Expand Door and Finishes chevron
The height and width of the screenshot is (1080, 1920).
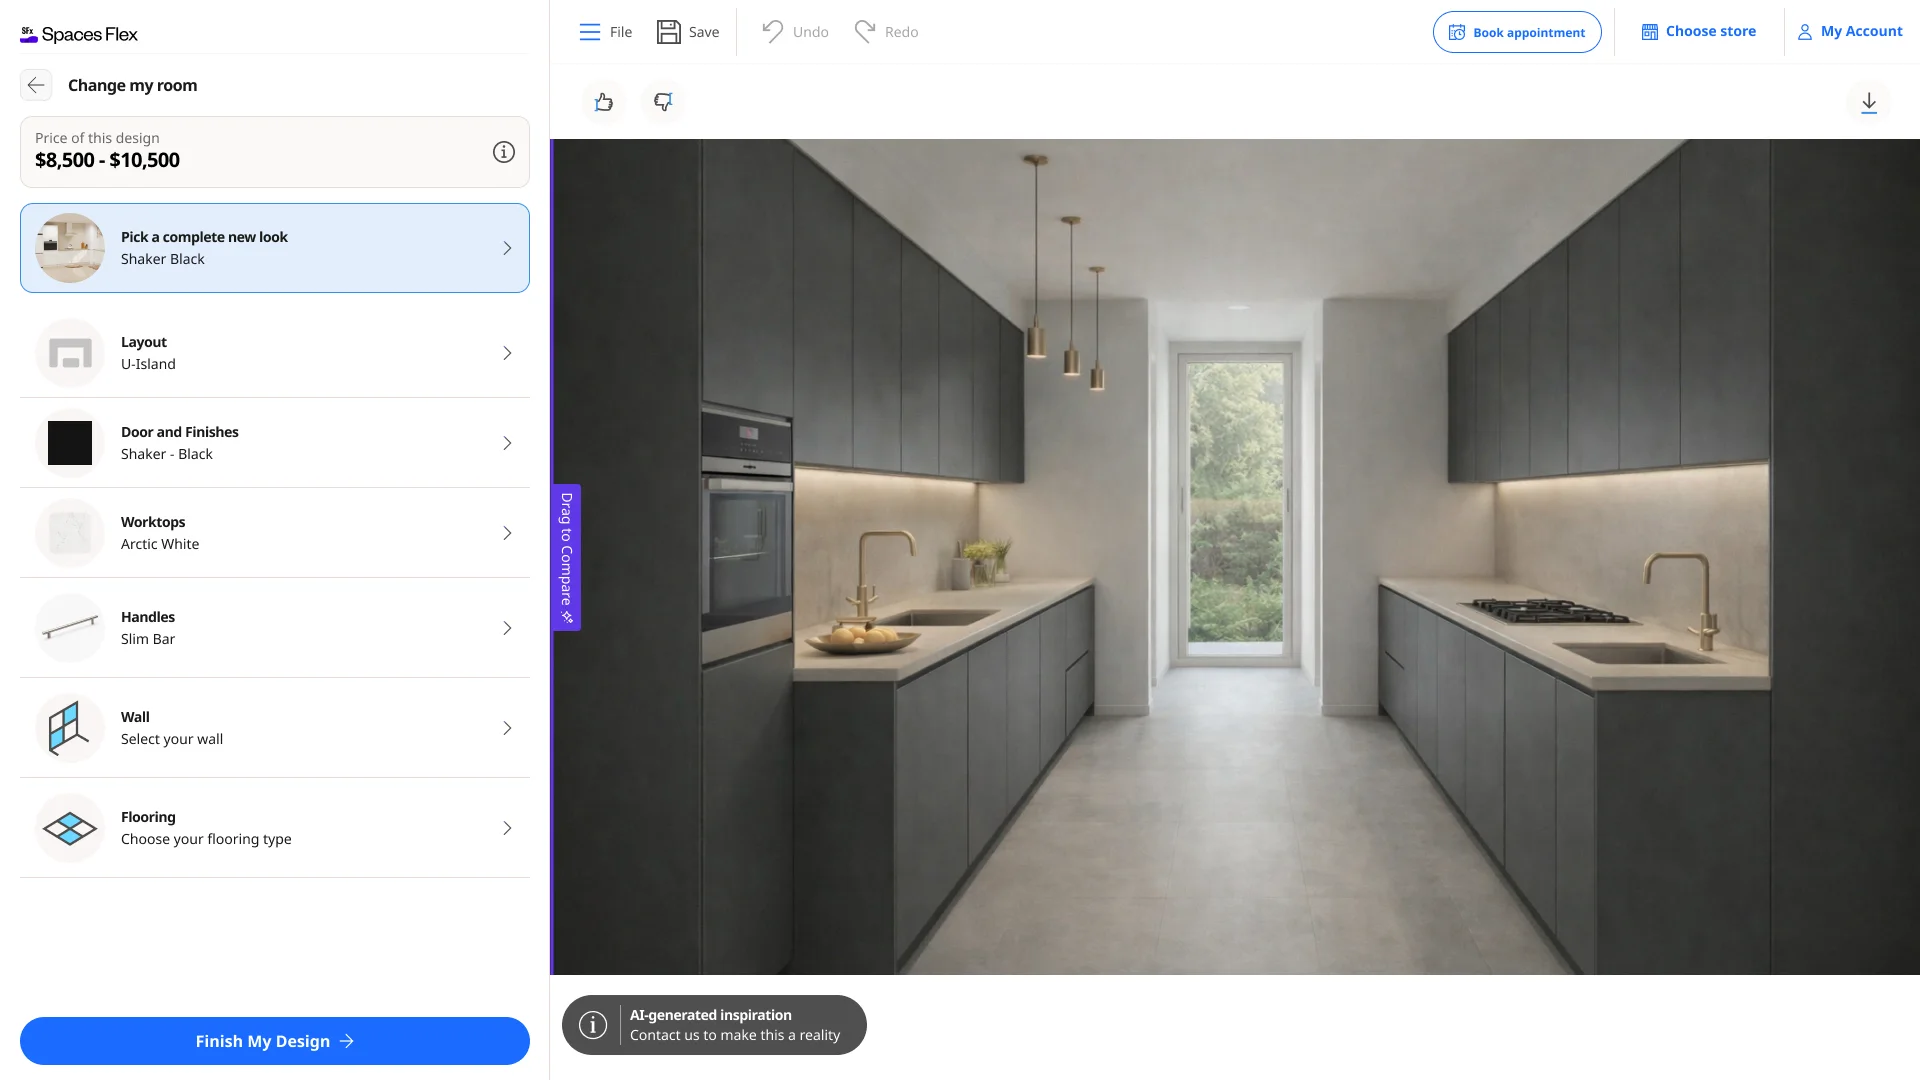[507, 443]
